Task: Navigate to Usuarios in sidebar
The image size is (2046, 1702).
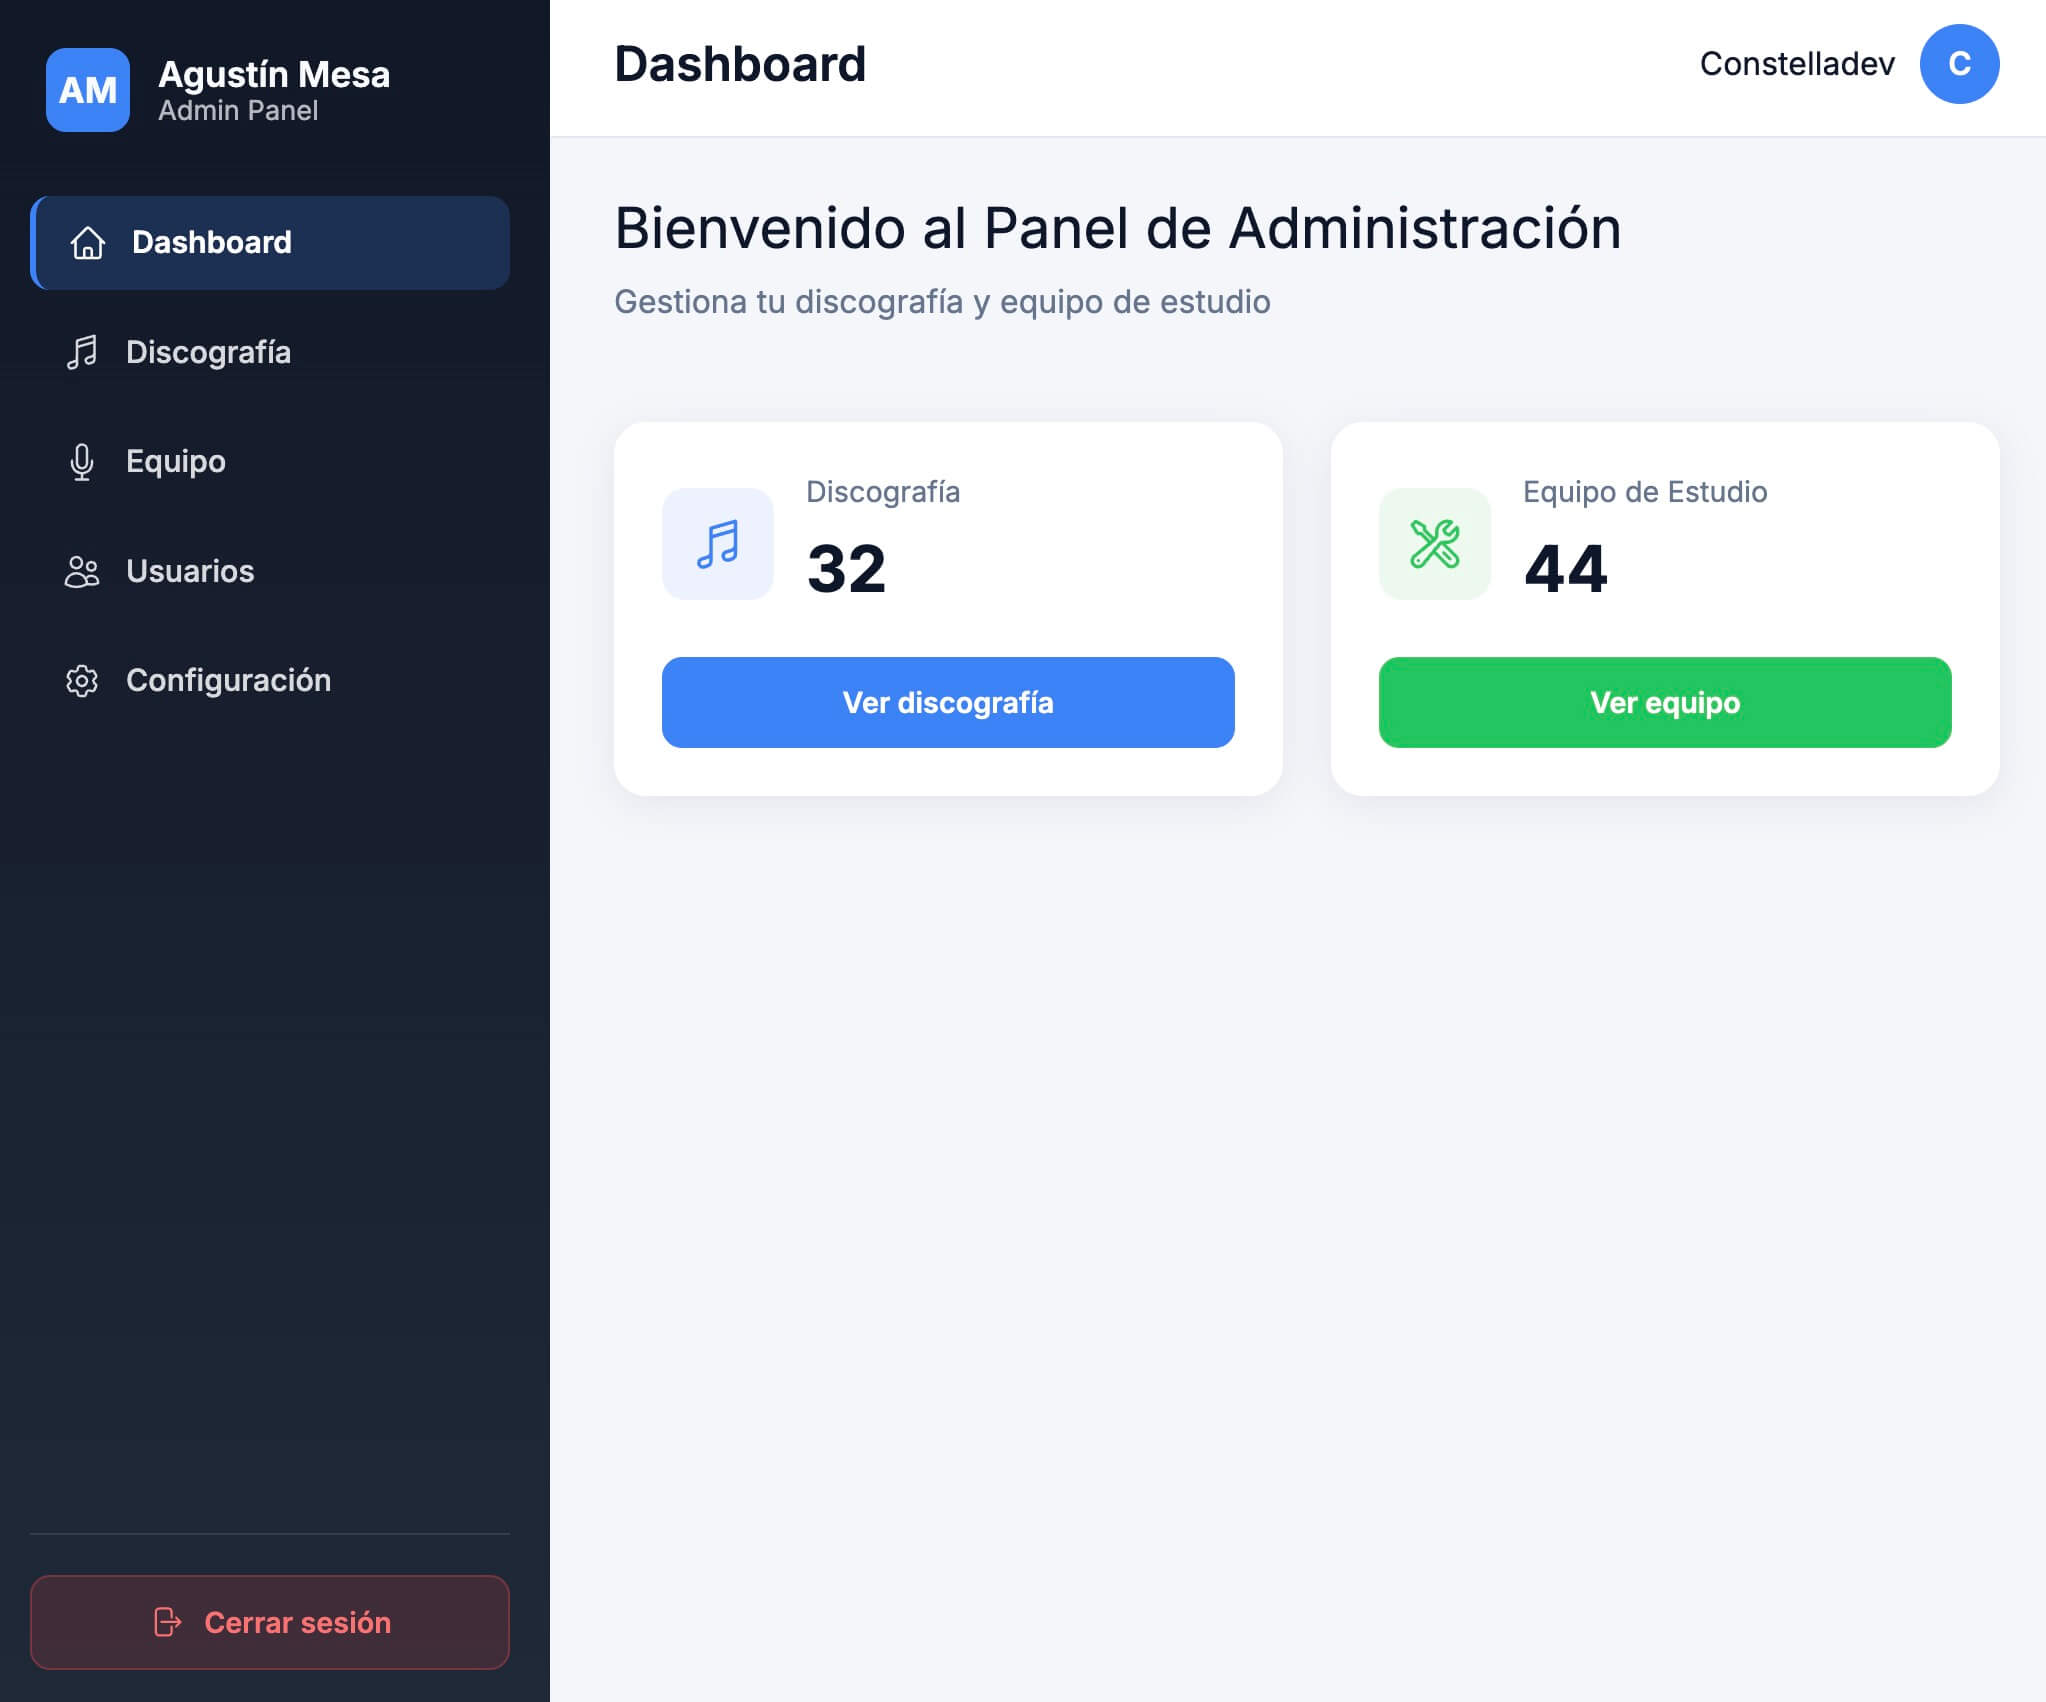Action: click(x=189, y=571)
